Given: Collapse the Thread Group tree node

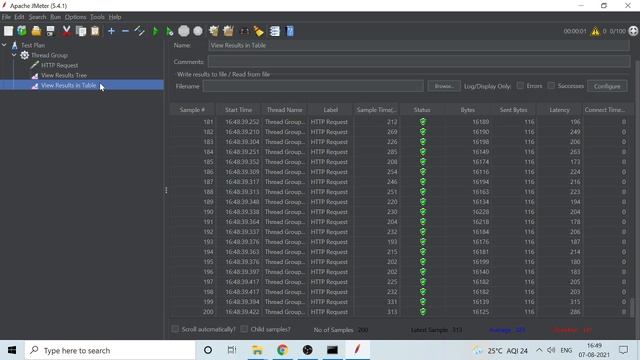Looking at the screenshot, I should [x=14, y=55].
